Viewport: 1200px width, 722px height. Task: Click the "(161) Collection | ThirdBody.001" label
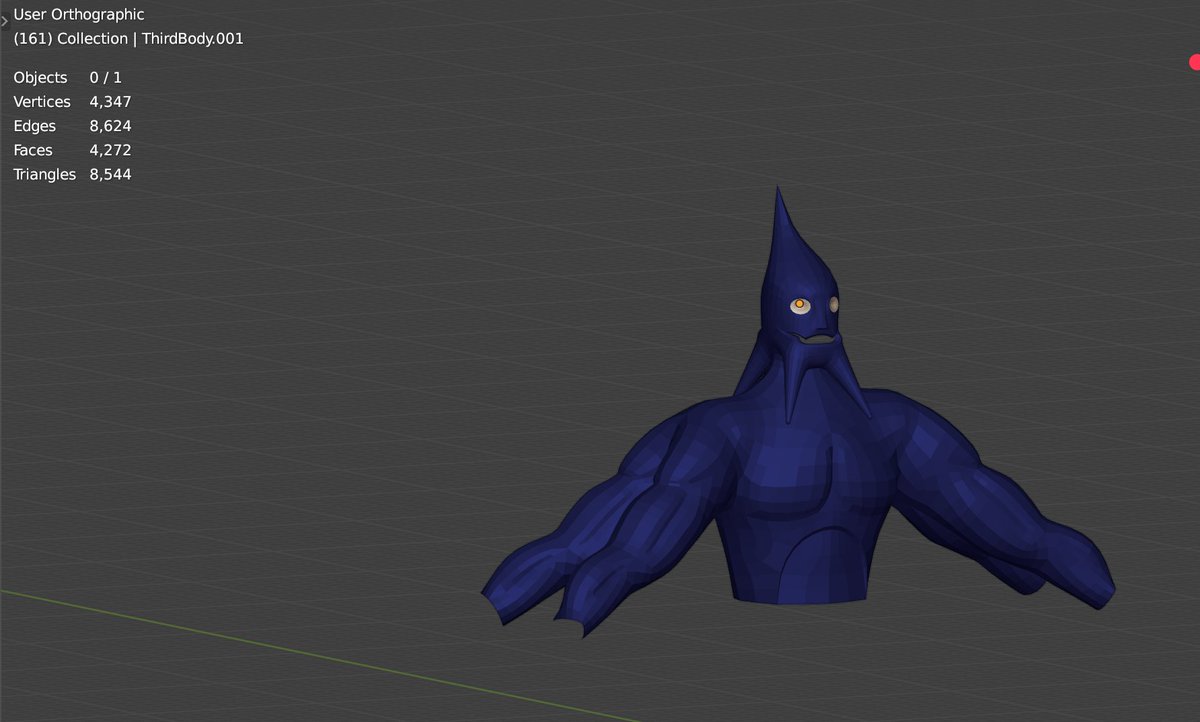(x=128, y=39)
